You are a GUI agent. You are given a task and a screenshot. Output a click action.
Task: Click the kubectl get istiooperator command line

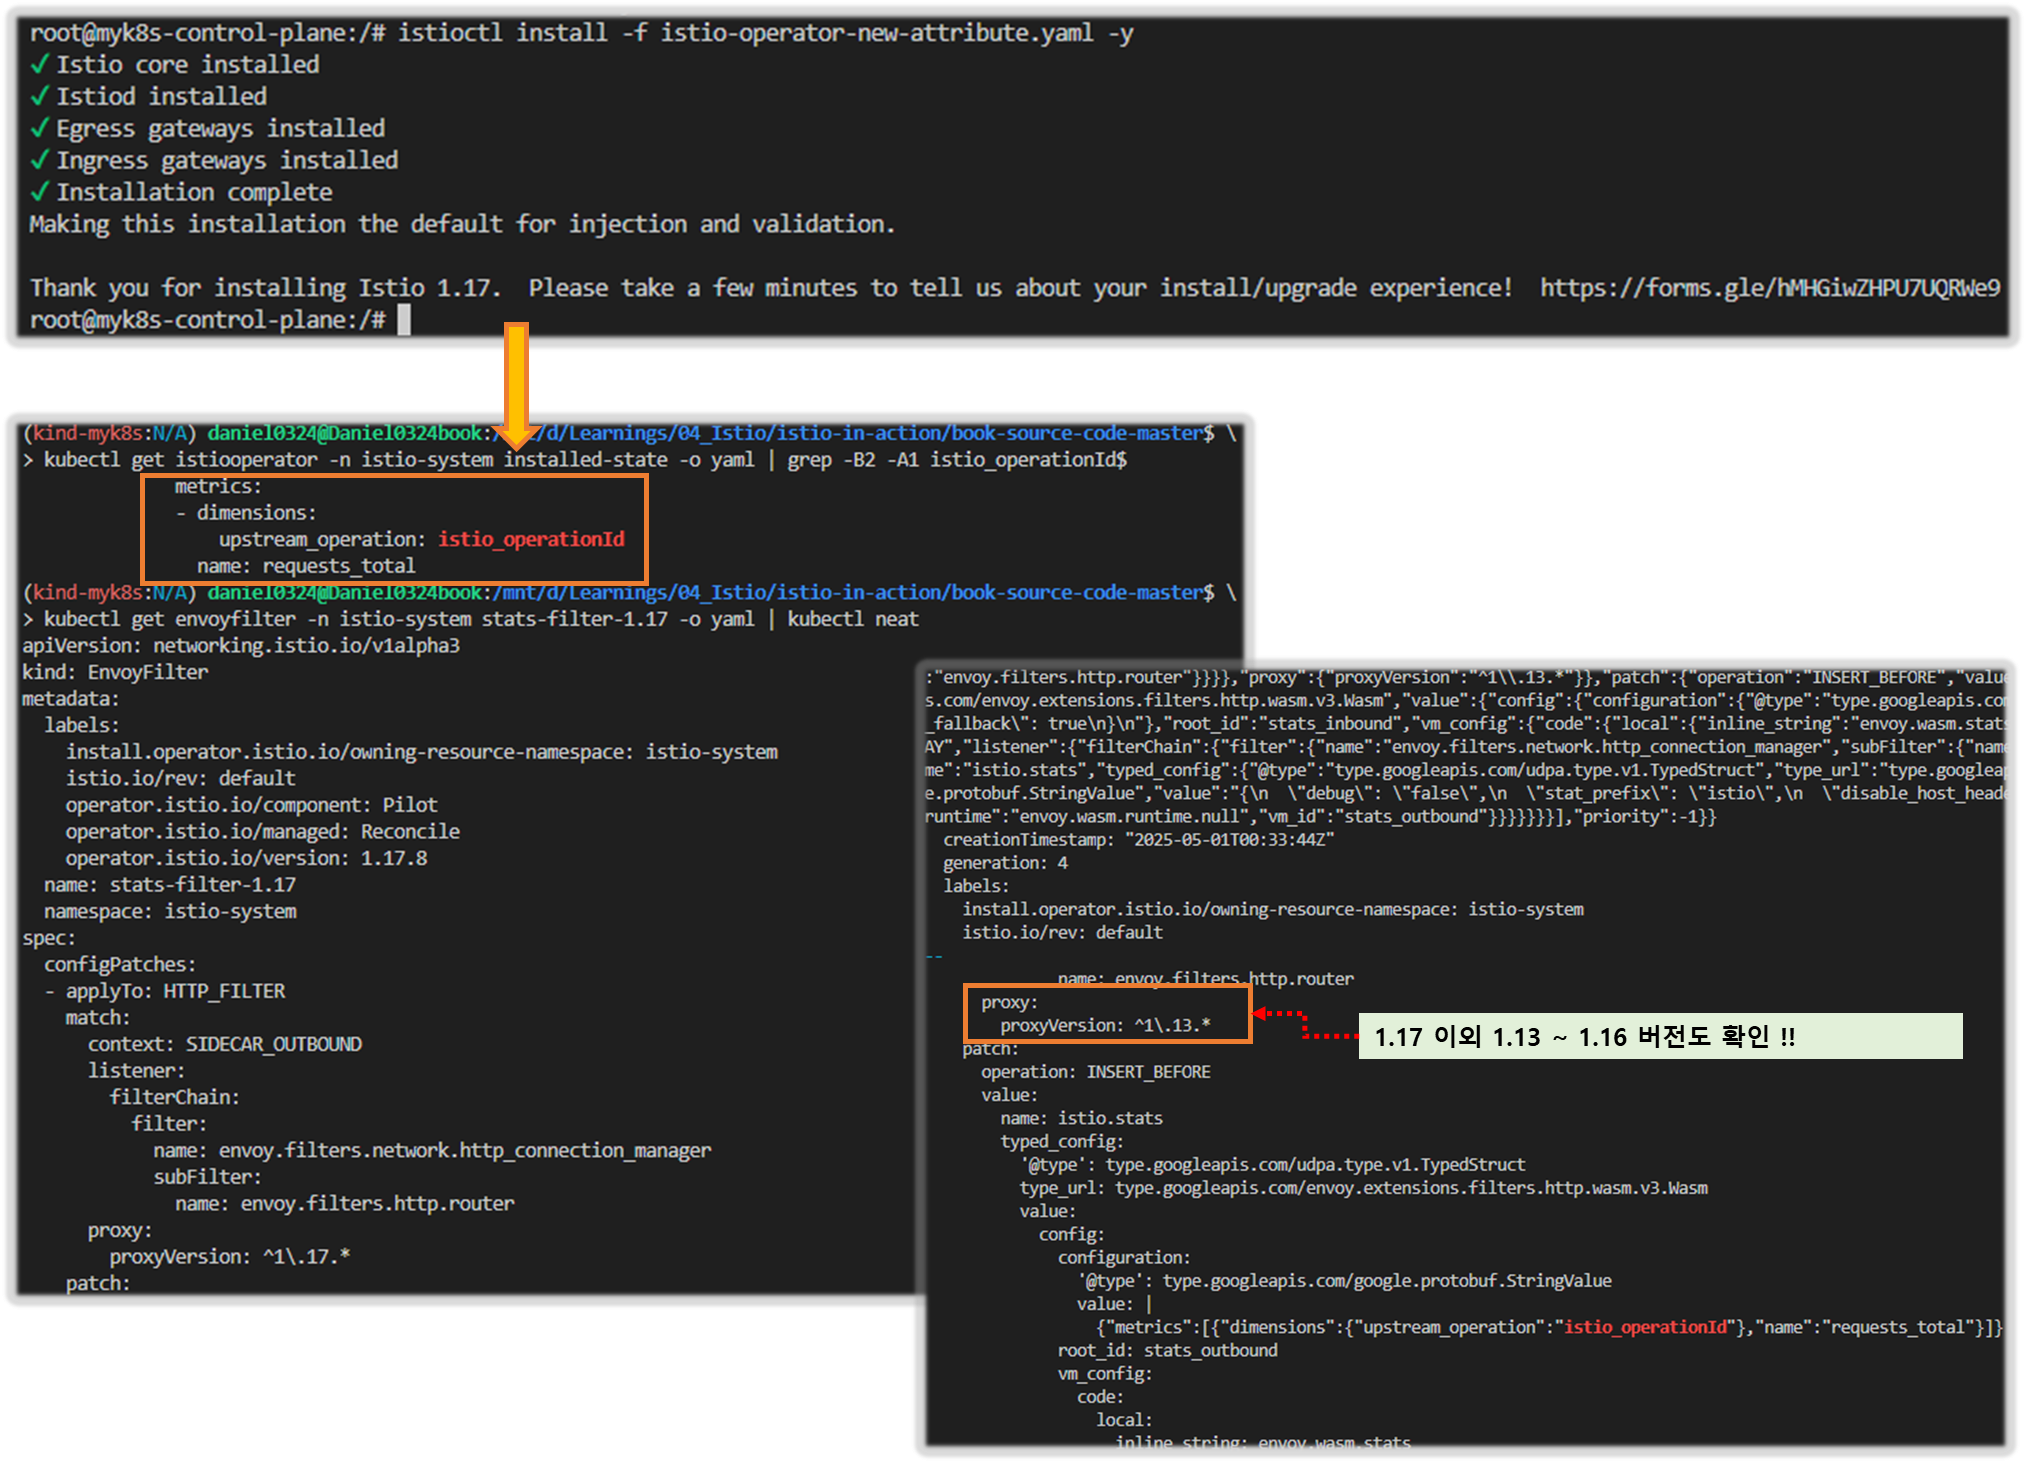[x=585, y=460]
